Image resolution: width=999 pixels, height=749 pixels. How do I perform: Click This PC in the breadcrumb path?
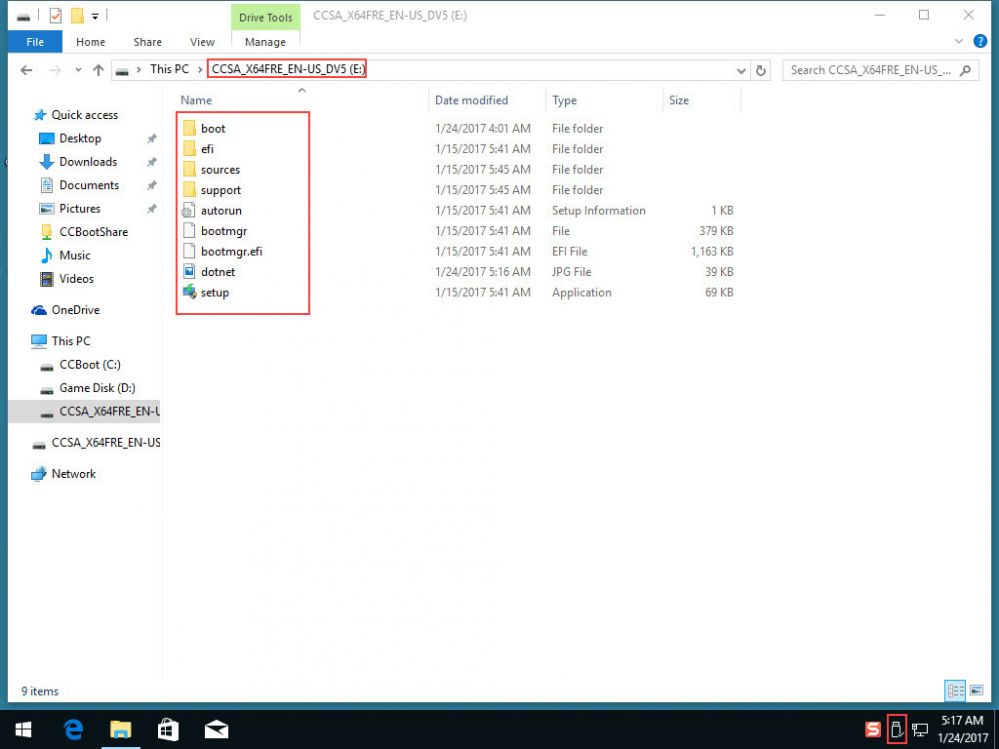[169, 70]
